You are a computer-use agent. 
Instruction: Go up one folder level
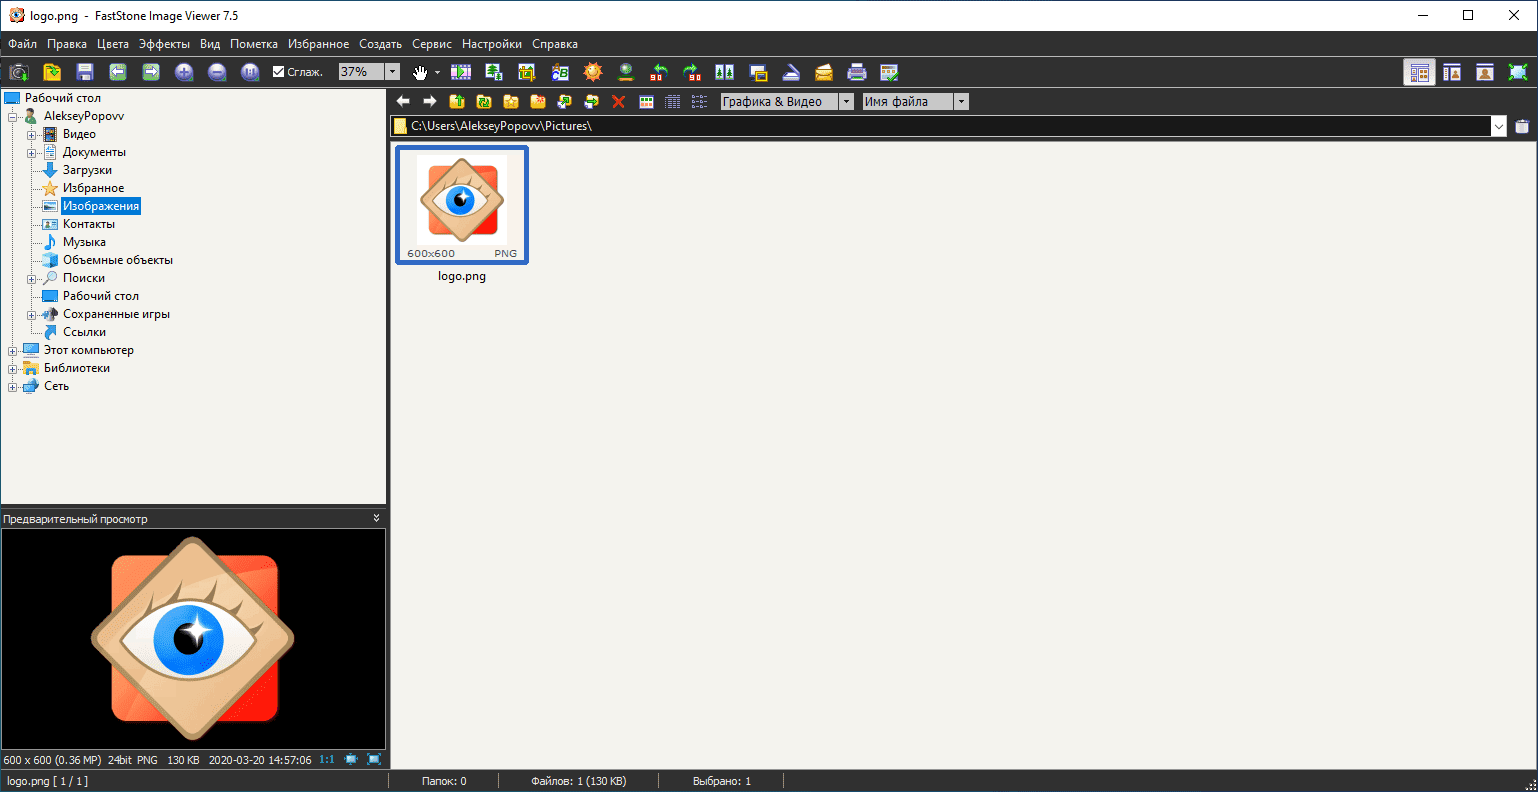tap(457, 101)
